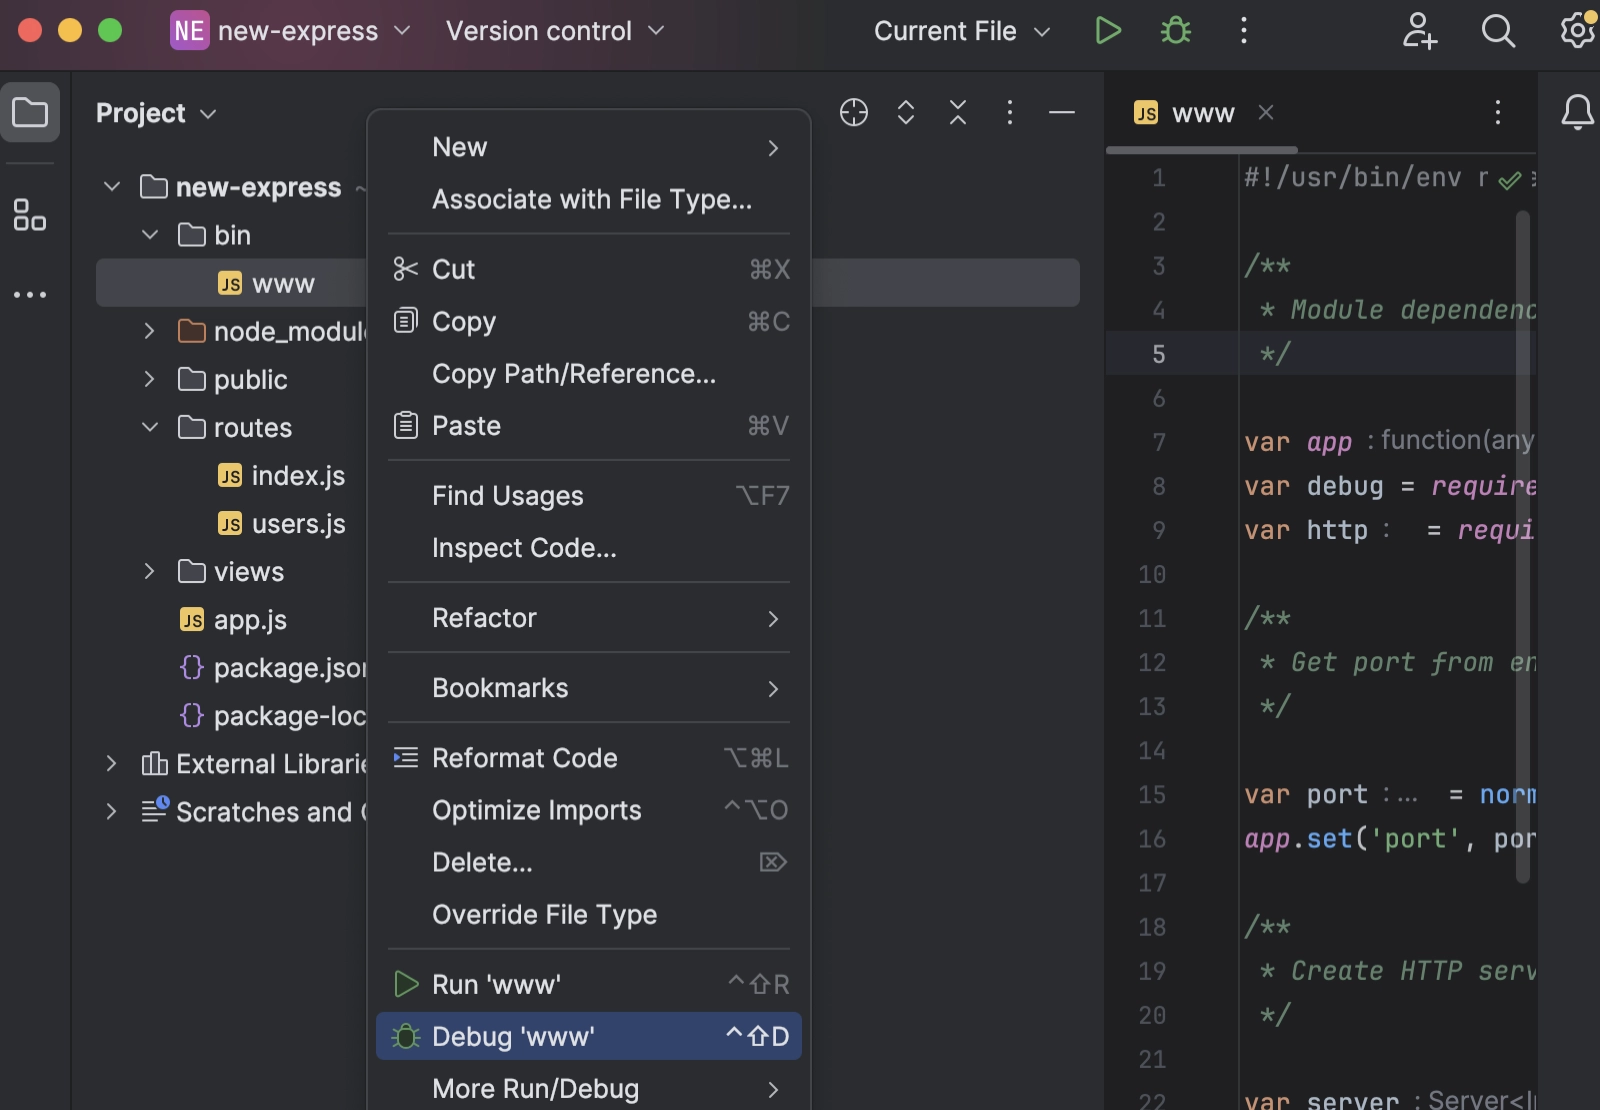The width and height of the screenshot is (1600, 1110).
Task: Choose Cut from the context menu
Action: coord(589,270)
